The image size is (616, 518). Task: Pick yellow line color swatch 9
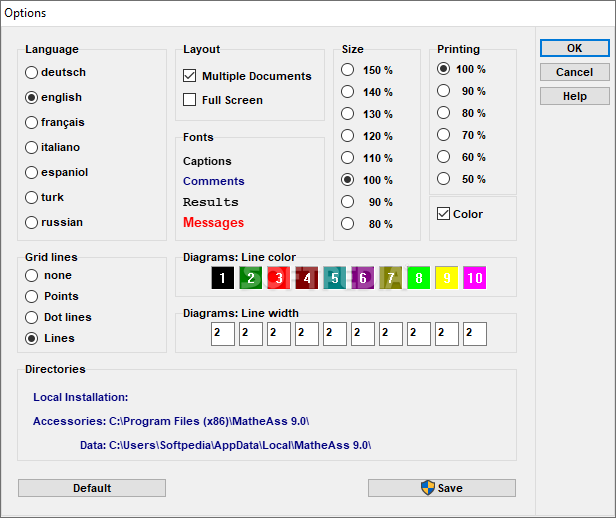447,278
